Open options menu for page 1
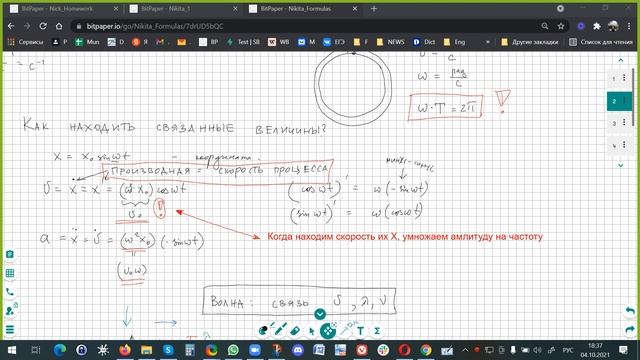This screenshot has height=360, width=640. coord(624,78)
